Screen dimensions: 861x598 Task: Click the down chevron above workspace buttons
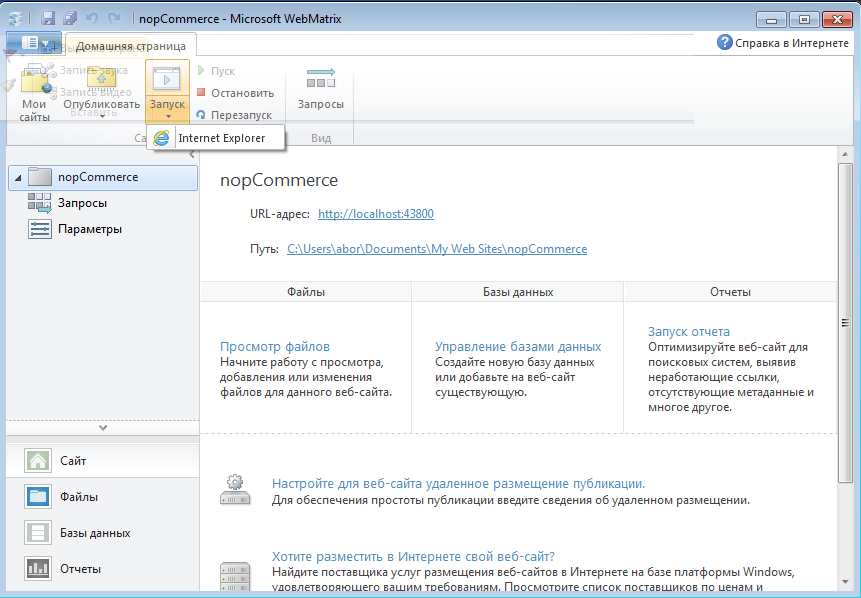[103, 427]
